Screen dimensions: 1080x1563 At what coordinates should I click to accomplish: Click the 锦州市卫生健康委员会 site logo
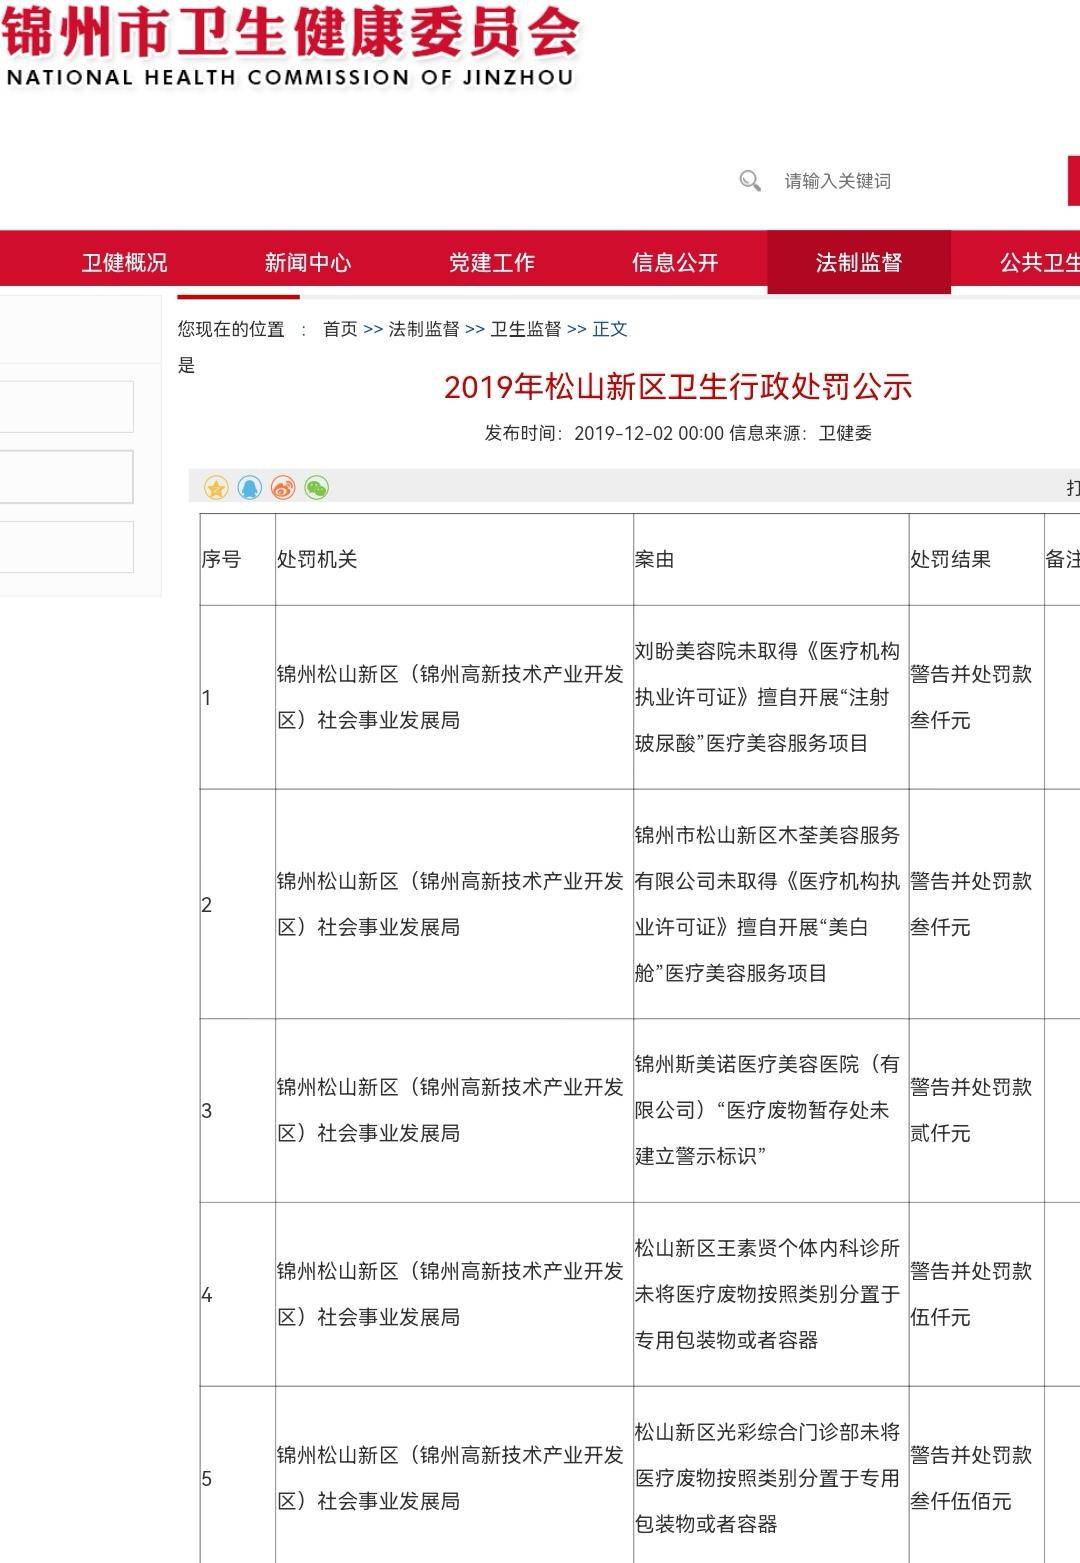(290, 46)
